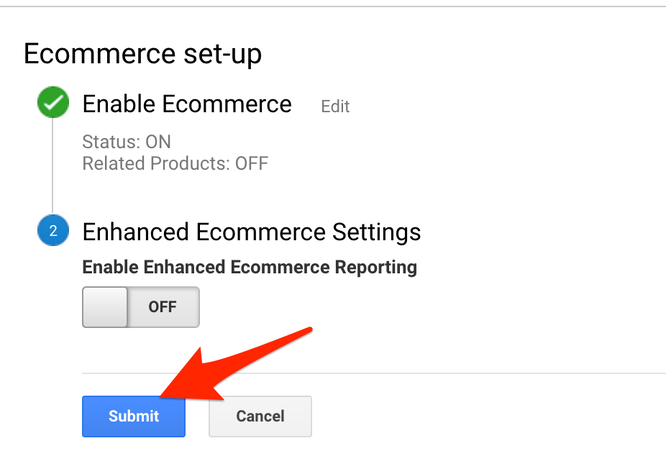Image resolution: width=666 pixels, height=469 pixels.
Task: Toggle the Enhanced Ecommerce Reporting switch
Action: [141, 308]
